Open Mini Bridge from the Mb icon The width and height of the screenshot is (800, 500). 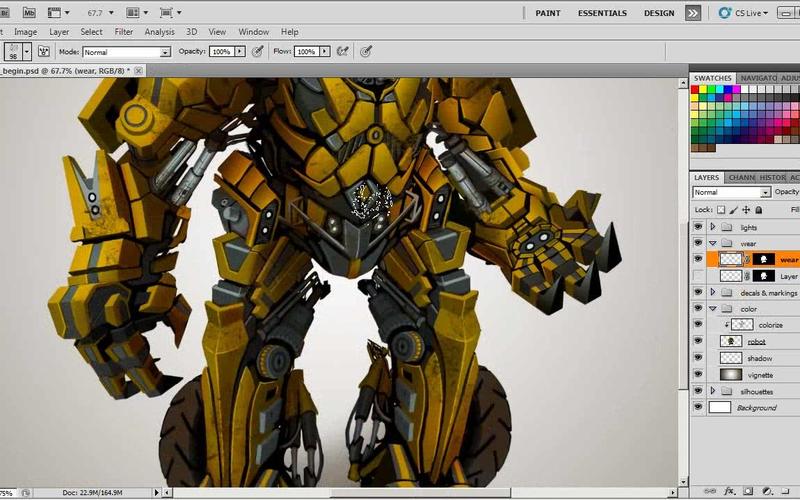click(x=29, y=13)
